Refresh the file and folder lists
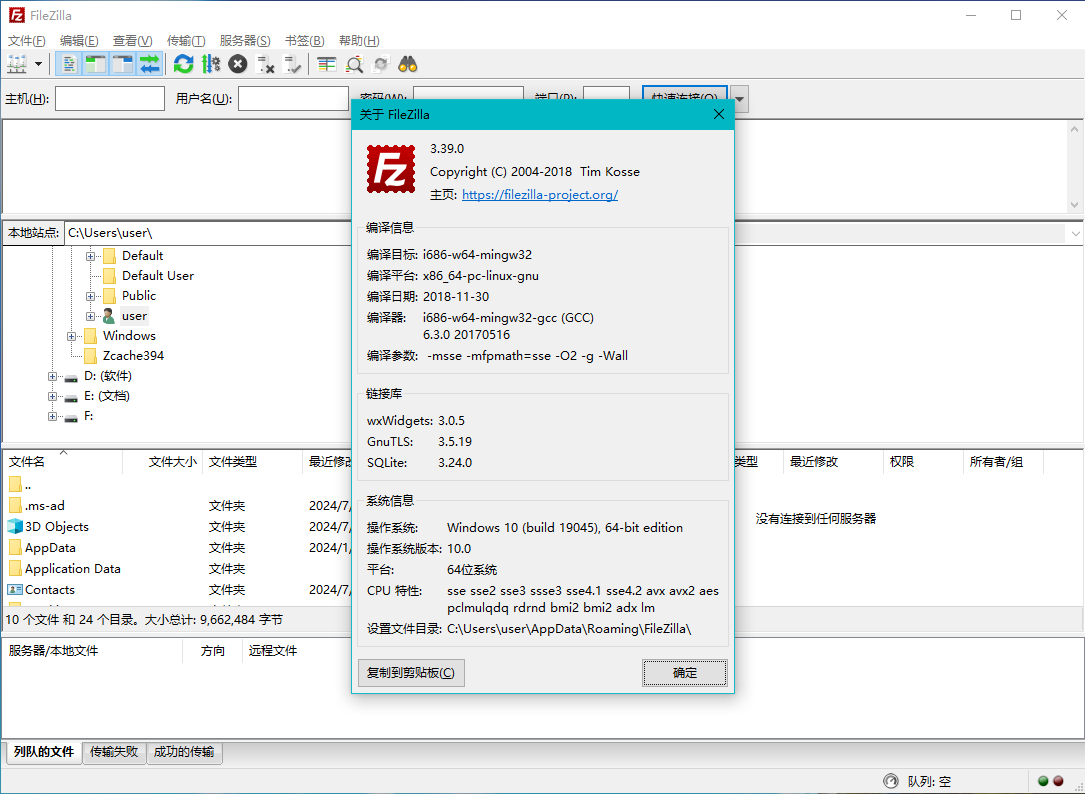This screenshot has width=1085, height=794. pos(183,64)
